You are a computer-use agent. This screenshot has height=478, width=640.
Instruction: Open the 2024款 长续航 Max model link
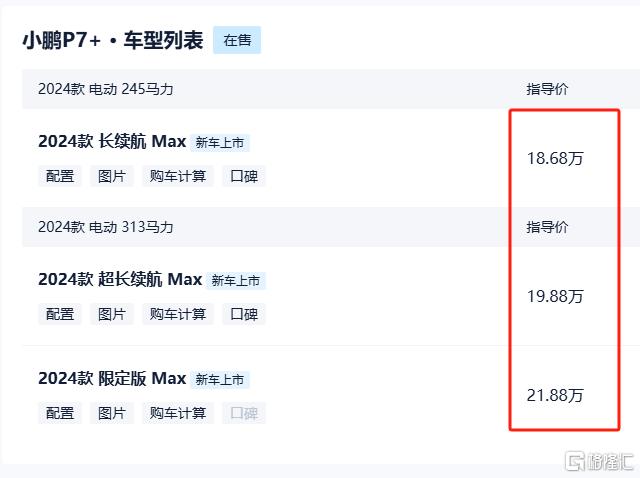tap(112, 142)
